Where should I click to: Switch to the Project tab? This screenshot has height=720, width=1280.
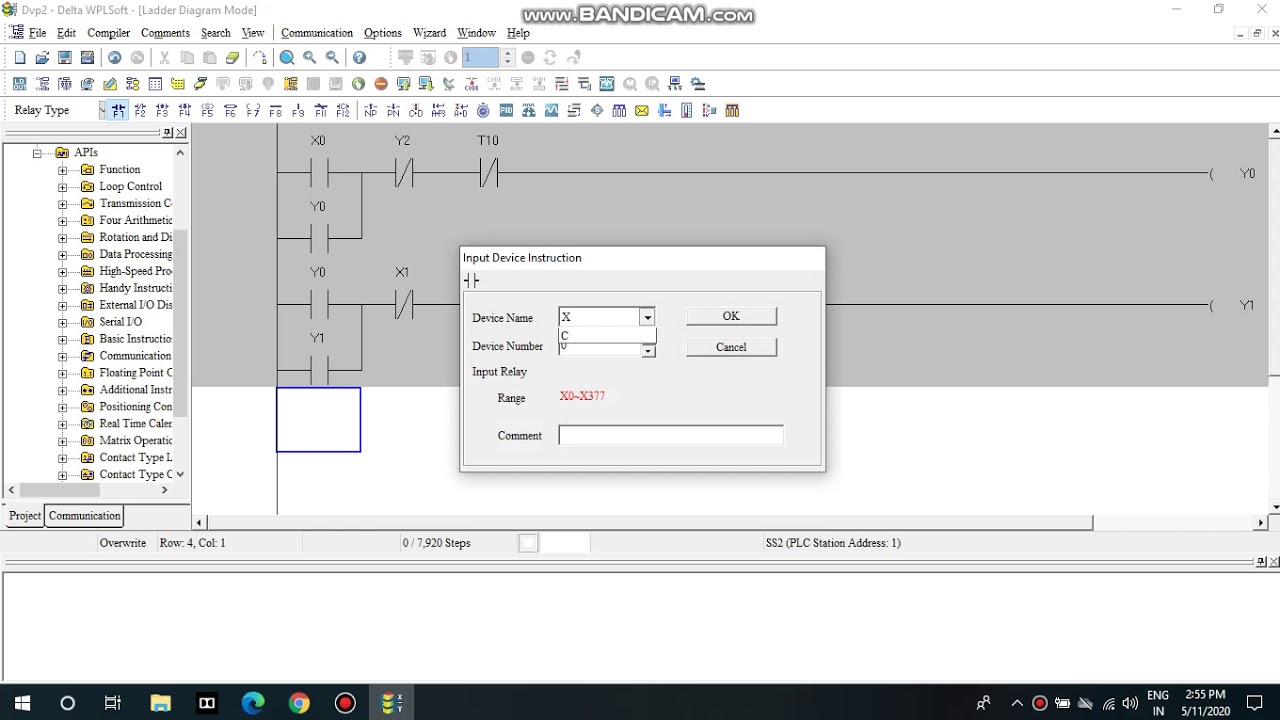point(25,516)
